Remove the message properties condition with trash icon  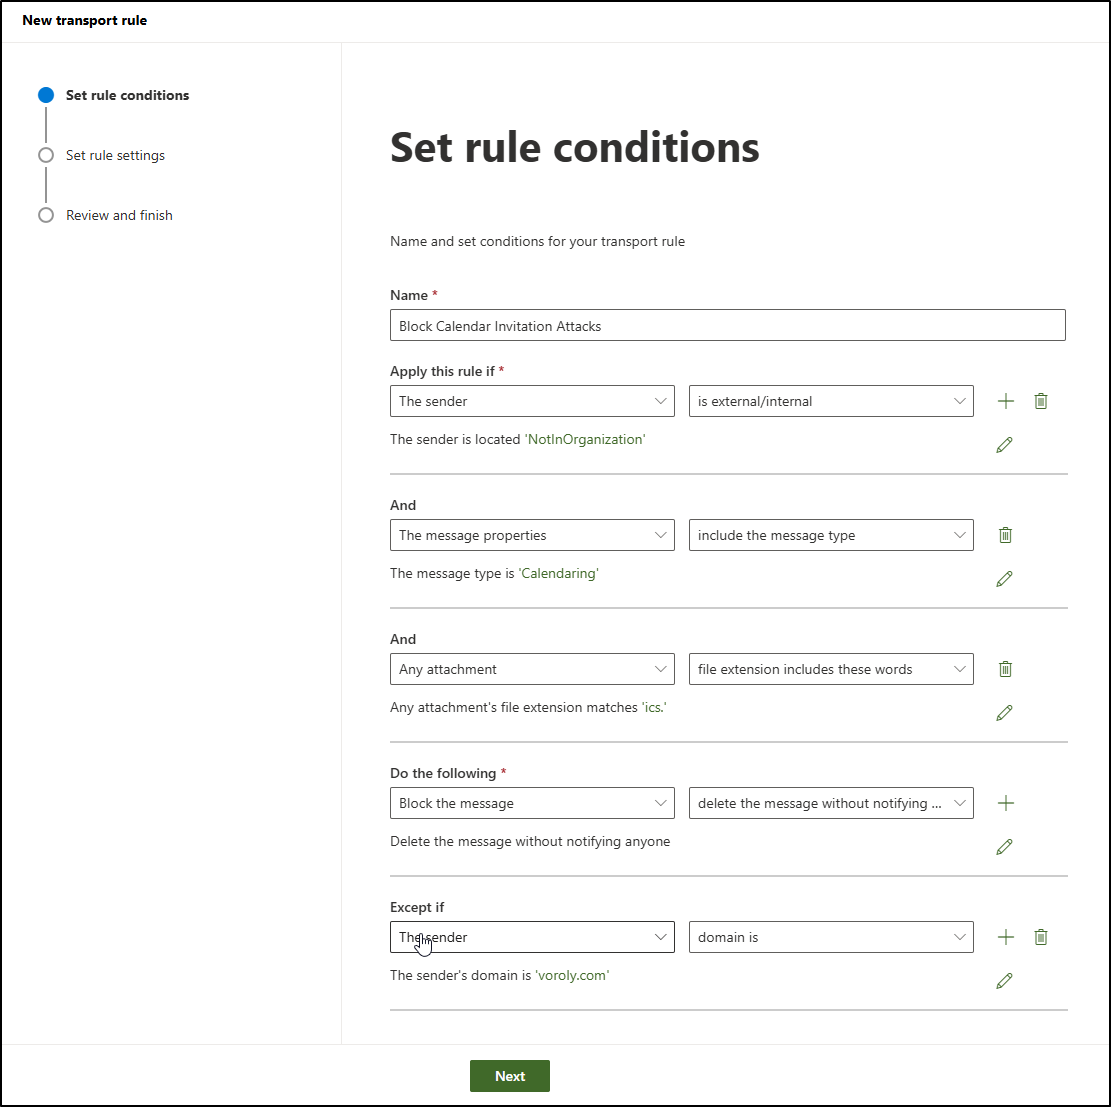point(1005,535)
